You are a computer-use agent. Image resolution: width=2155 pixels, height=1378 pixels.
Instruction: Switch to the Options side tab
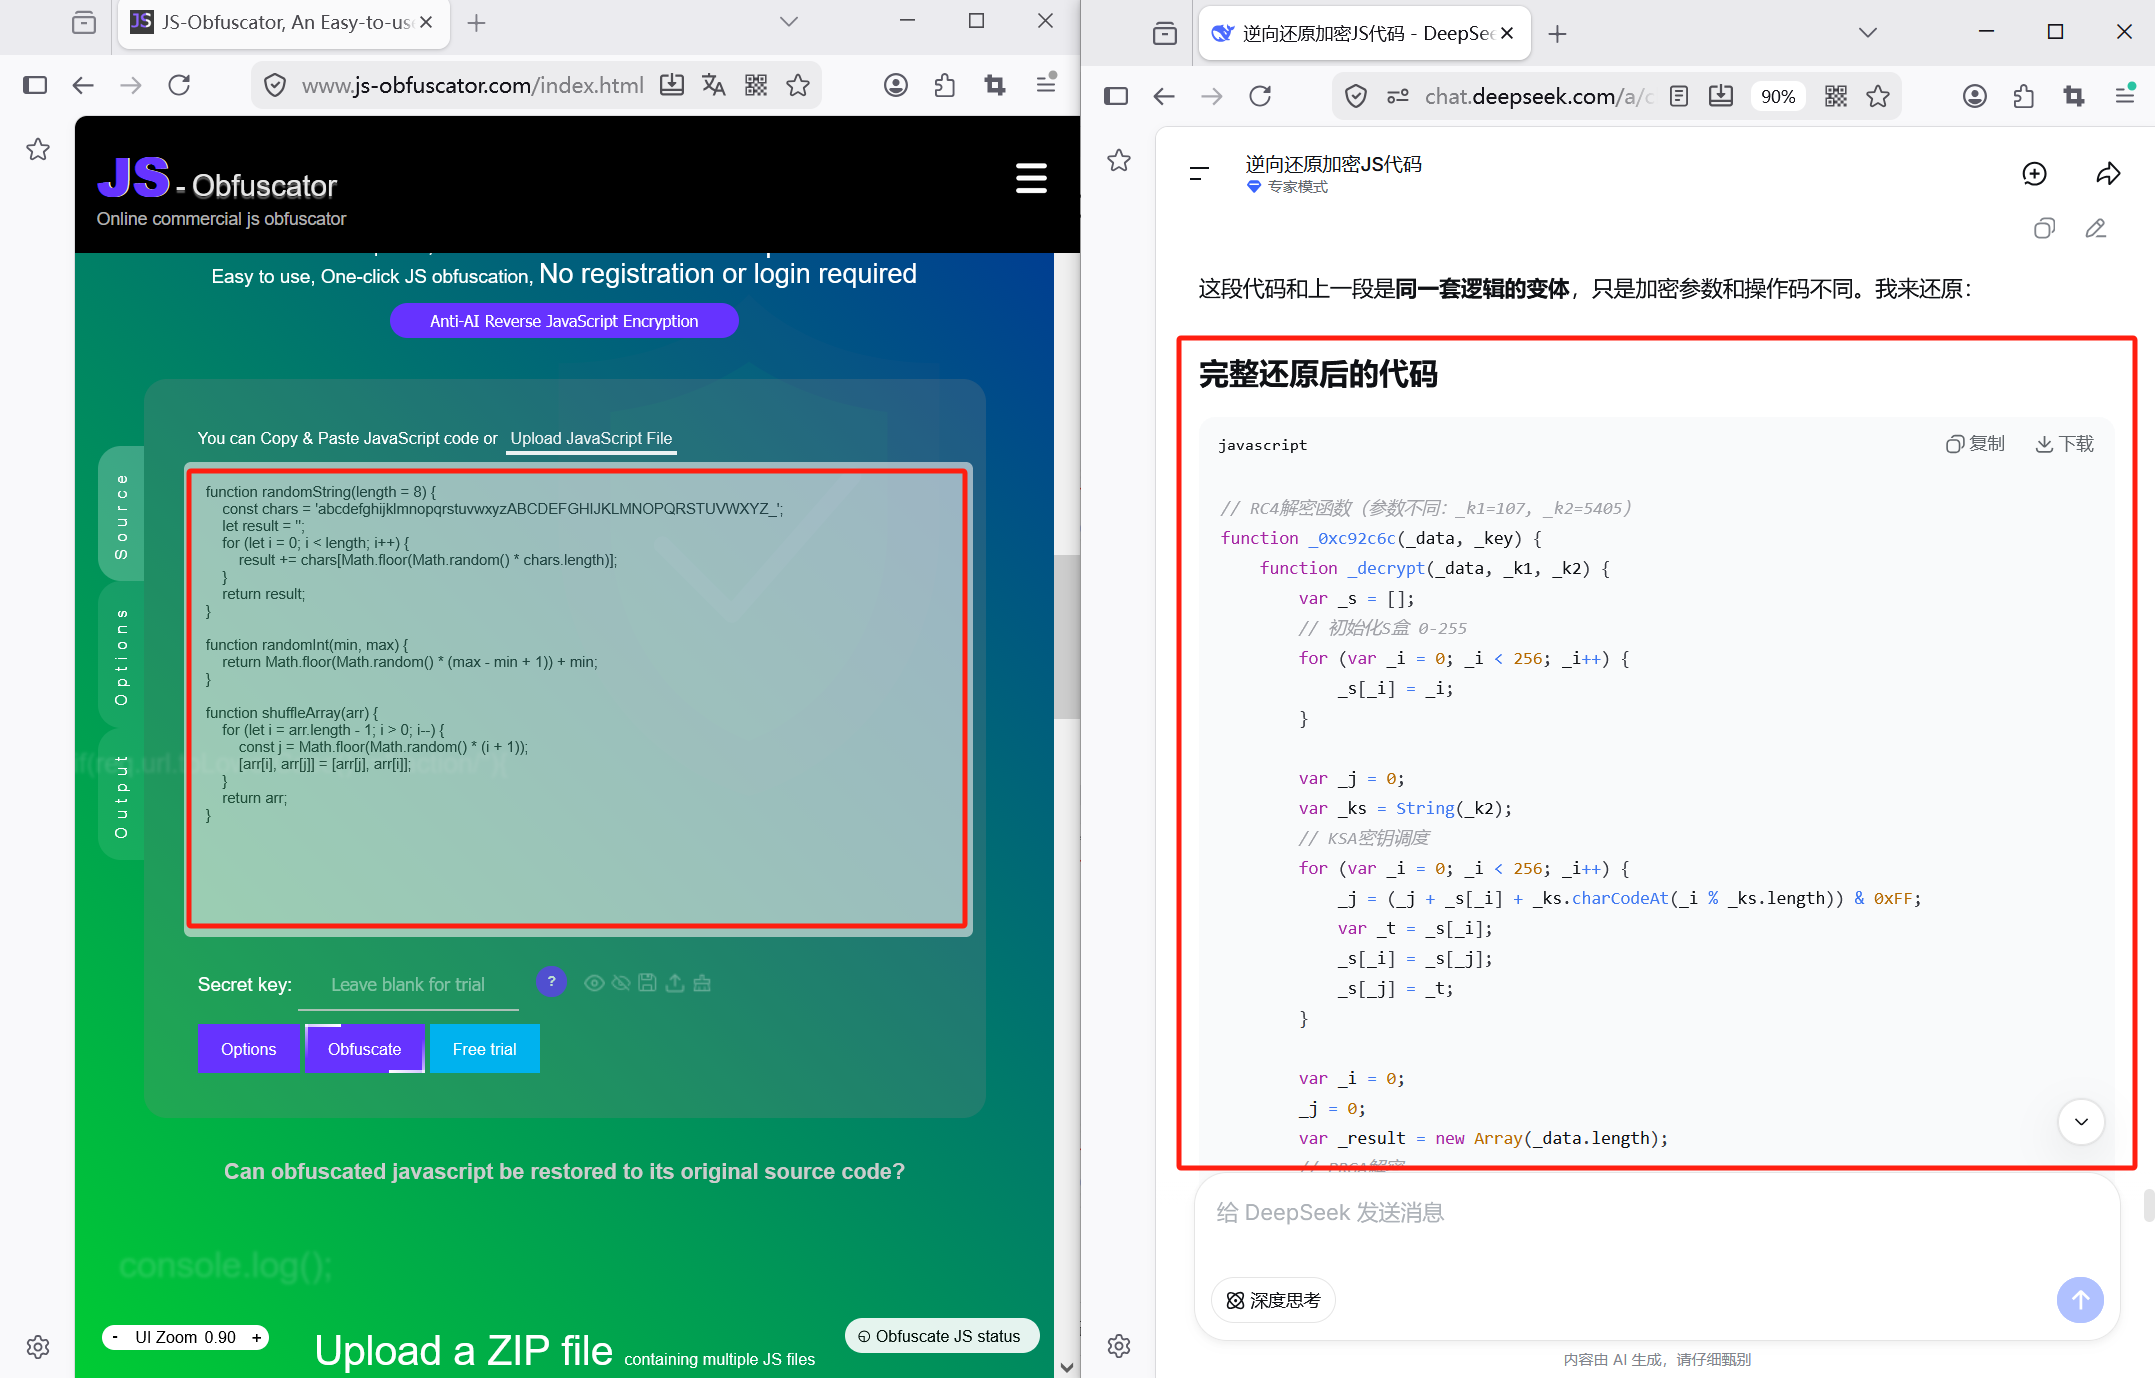click(x=122, y=656)
